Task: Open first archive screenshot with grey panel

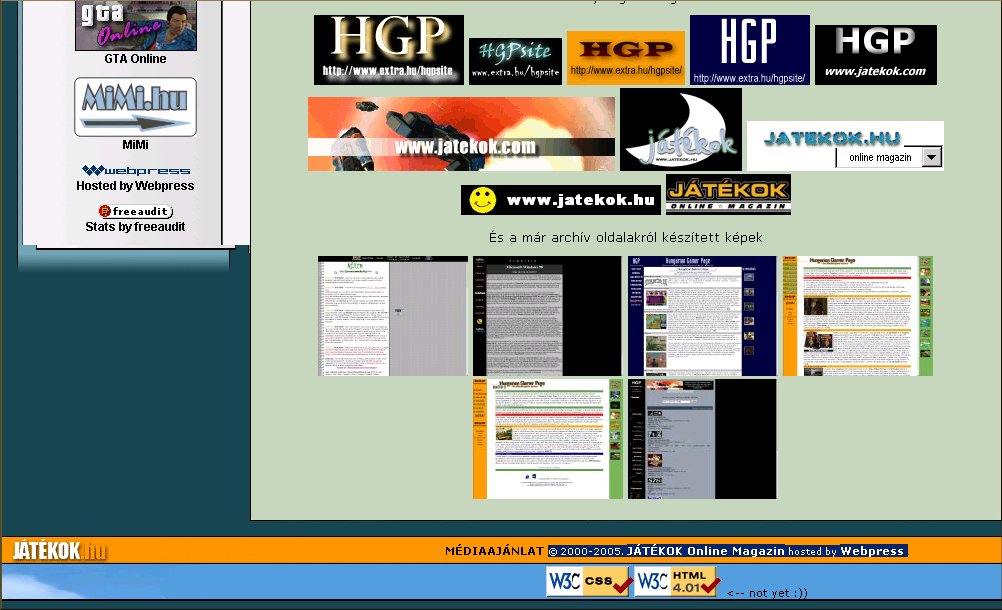Action: pyautogui.click(x=393, y=316)
